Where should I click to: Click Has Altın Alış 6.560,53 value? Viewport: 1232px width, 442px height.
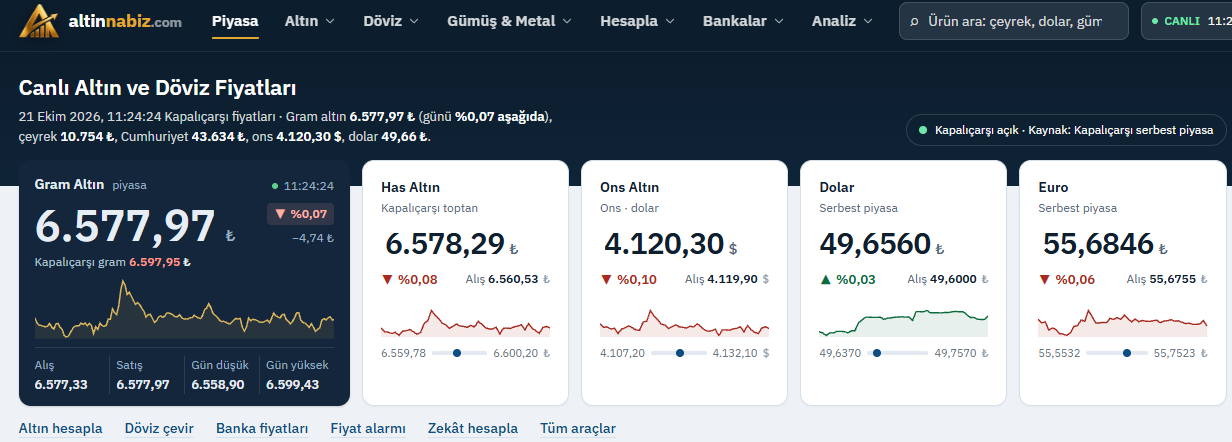[x=514, y=280]
